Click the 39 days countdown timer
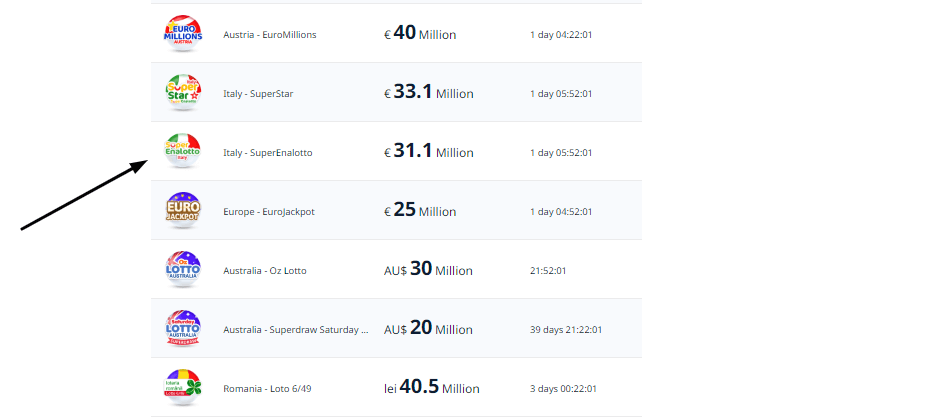Viewport: 934px width, 417px height. click(x=566, y=330)
